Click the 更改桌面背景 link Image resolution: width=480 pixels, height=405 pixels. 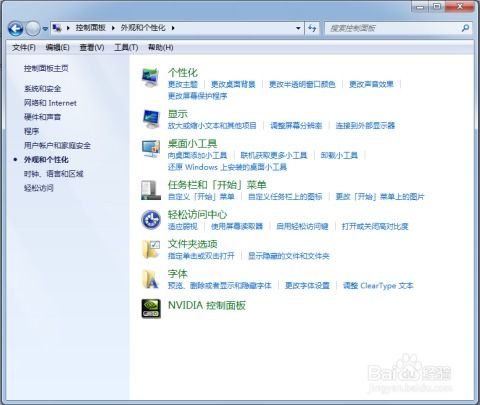click(x=233, y=84)
